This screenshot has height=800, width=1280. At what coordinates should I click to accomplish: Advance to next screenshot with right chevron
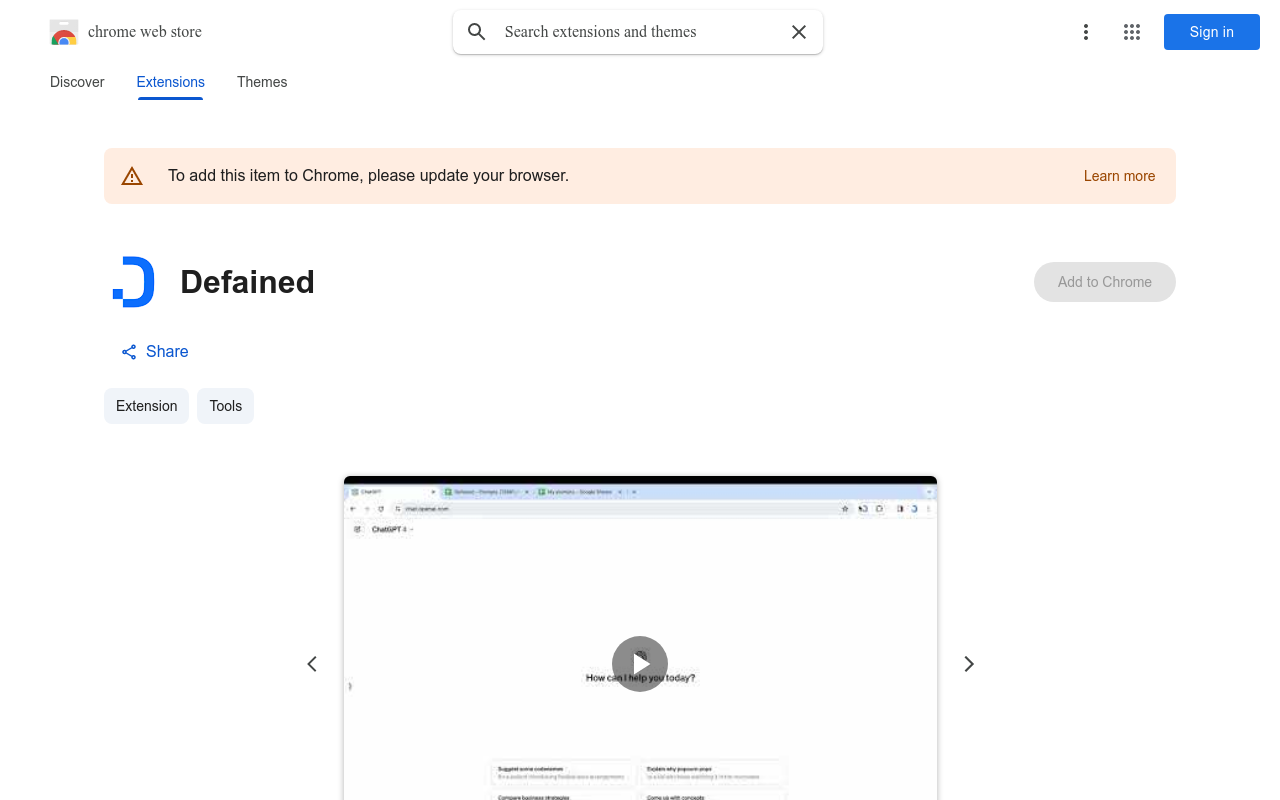point(968,664)
